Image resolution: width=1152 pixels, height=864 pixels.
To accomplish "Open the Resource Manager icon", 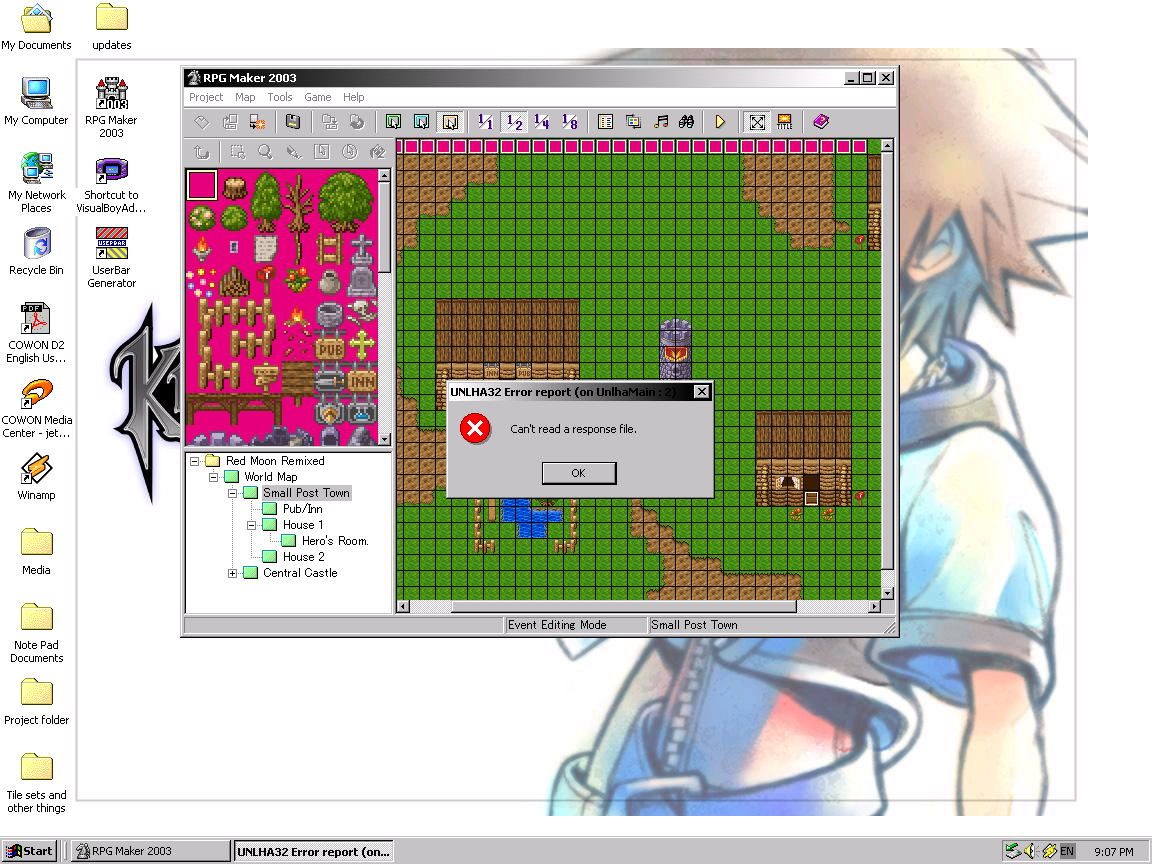I will (x=633, y=122).
